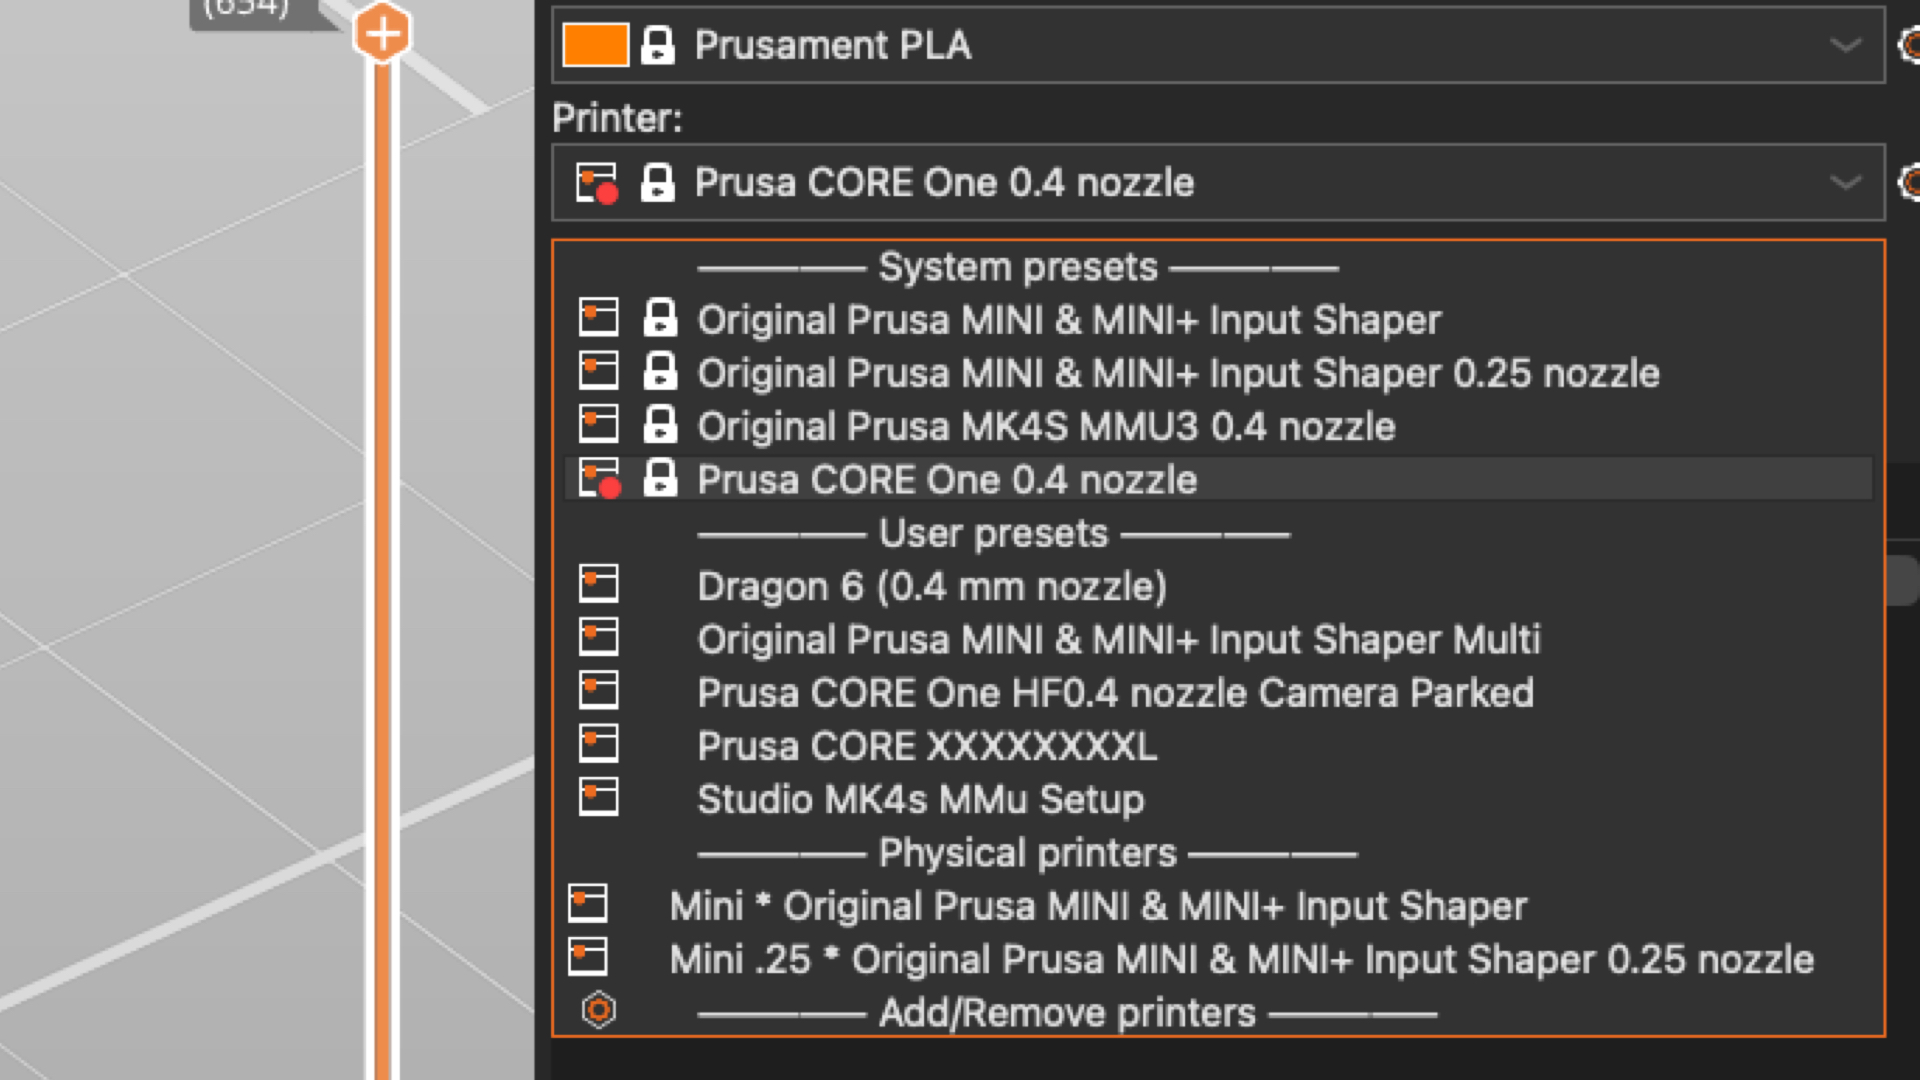Click the Add/Remove printers gear icon
The width and height of the screenshot is (1920, 1080).
point(599,1011)
